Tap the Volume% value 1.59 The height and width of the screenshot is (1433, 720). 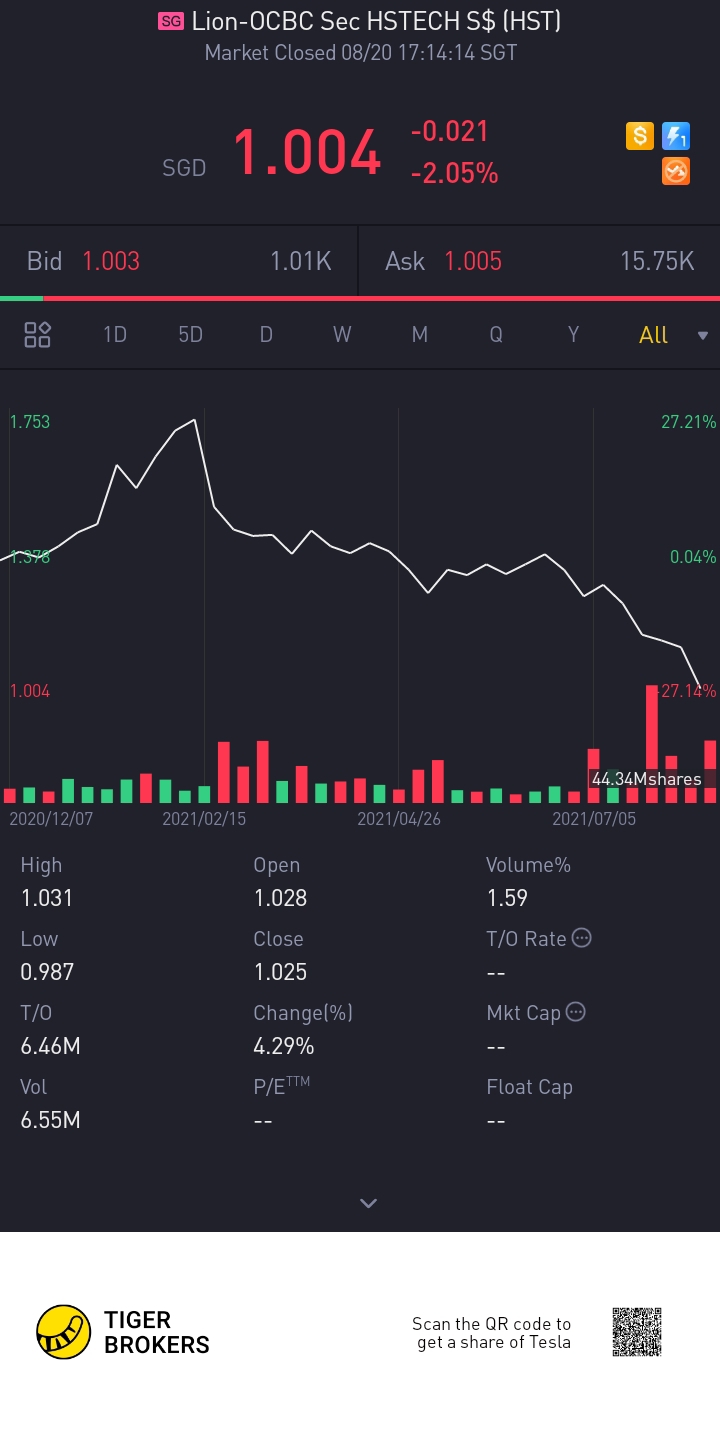(x=507, y=898)
